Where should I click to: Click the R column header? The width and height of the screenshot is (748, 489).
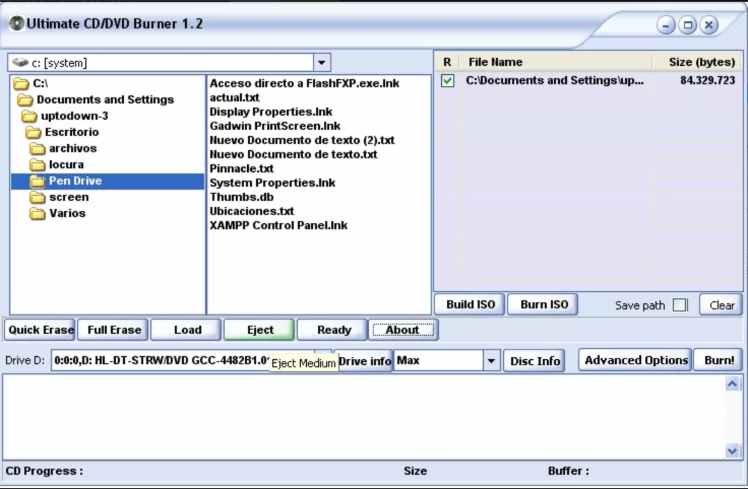pos(447,62)
